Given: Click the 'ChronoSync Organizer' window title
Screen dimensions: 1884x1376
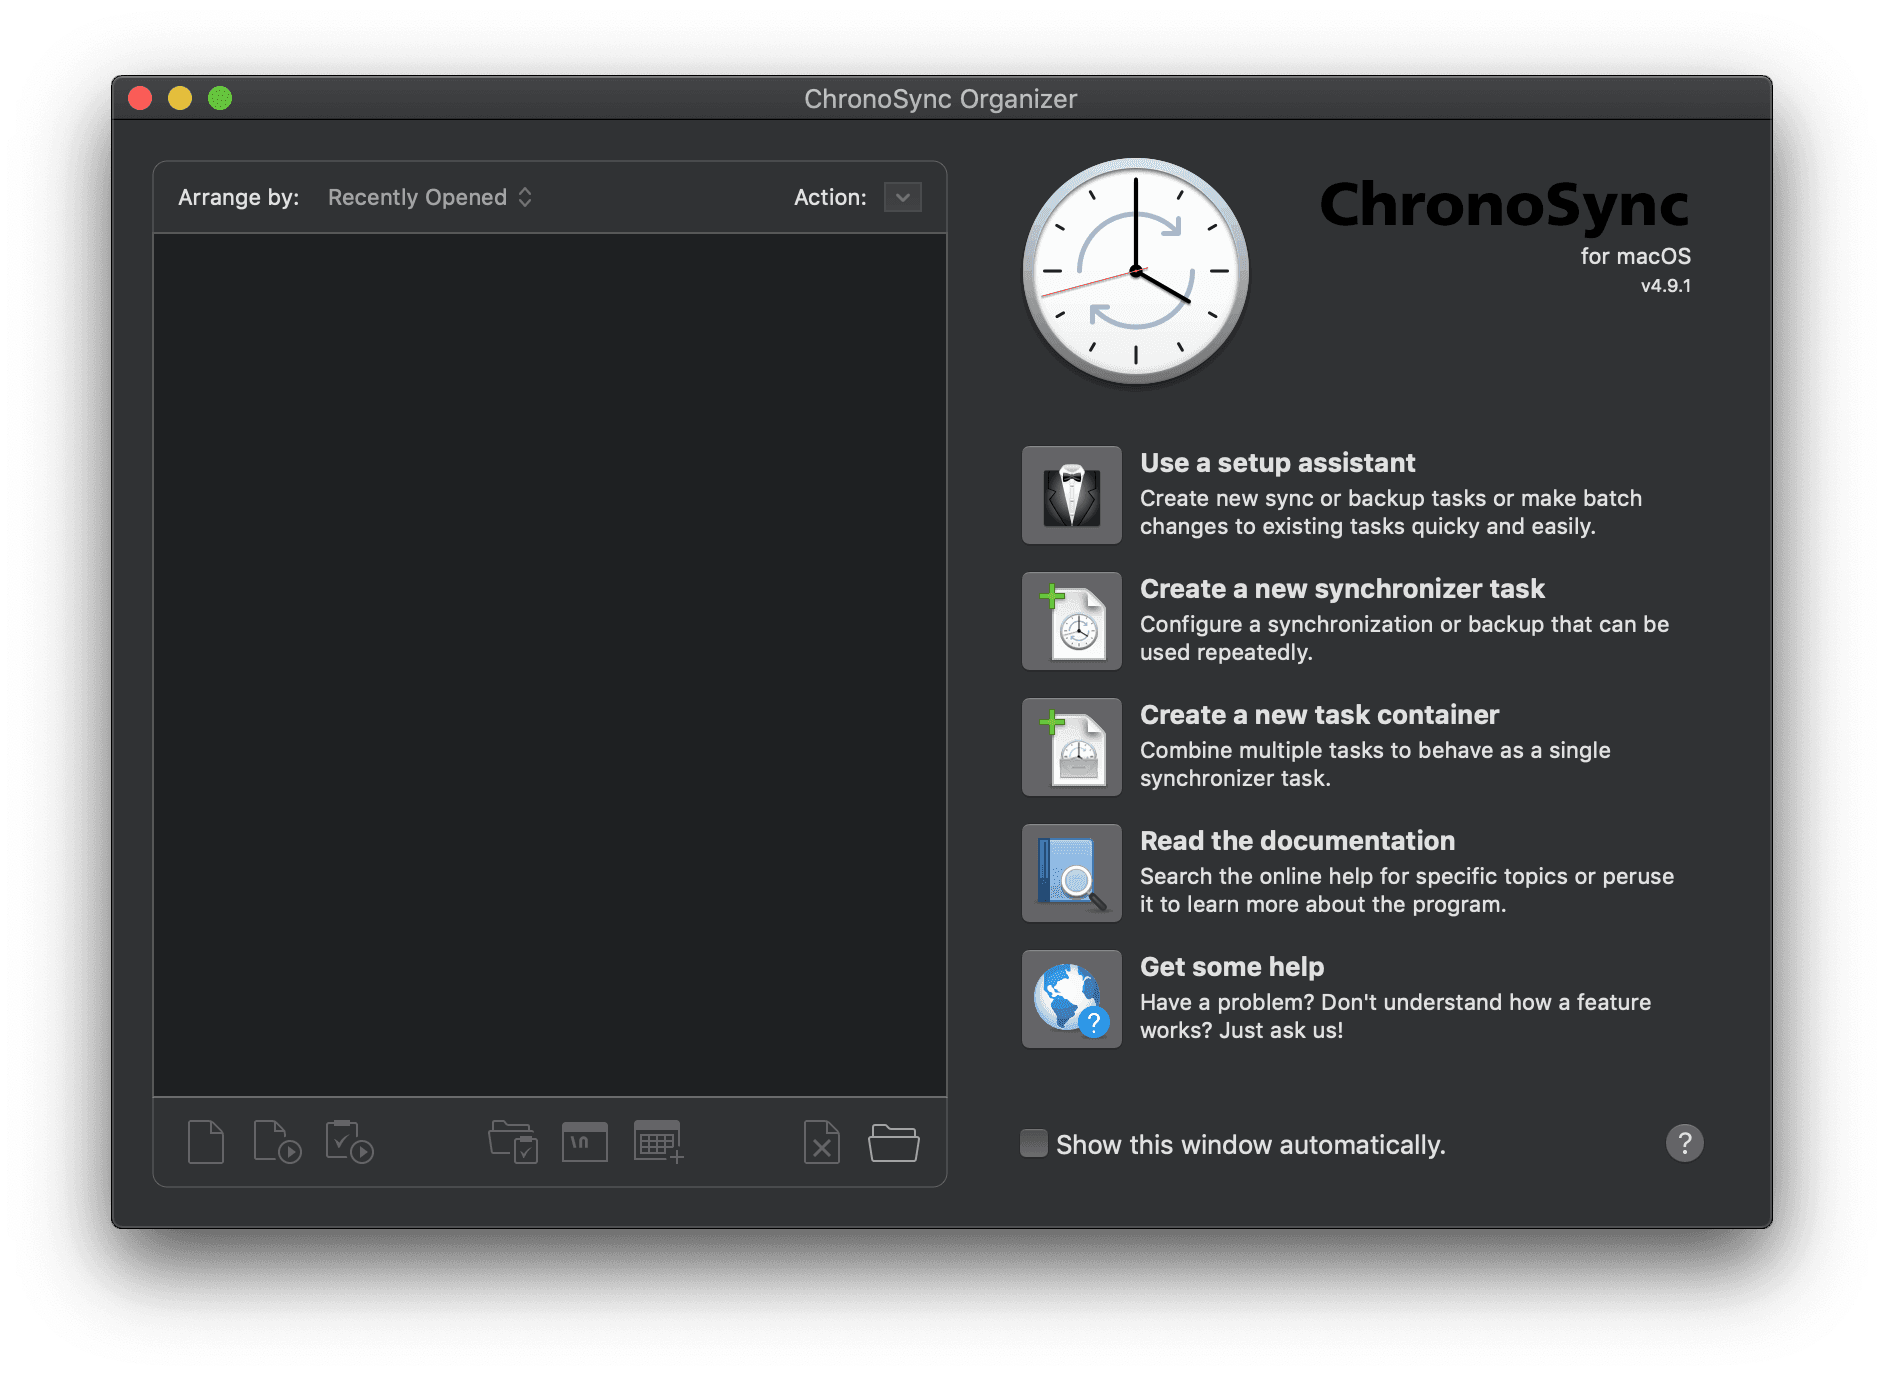Looking at the screenshot, I should click(x=941, y=99).
